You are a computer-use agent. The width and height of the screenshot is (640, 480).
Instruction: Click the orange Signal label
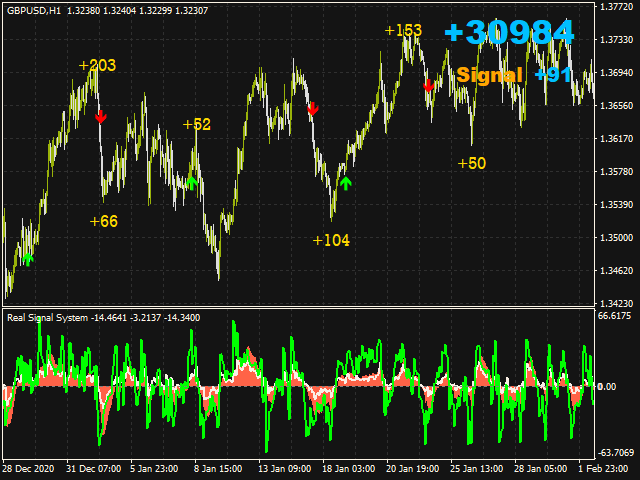tap(489, 75)
